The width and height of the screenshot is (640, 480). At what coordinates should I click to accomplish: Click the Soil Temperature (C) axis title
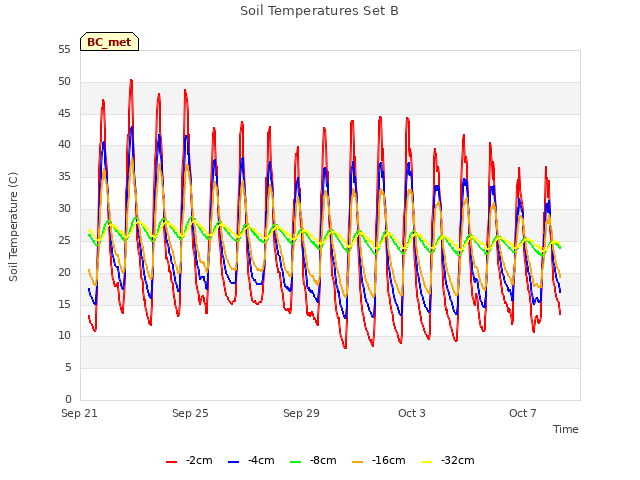coord(13,227)
